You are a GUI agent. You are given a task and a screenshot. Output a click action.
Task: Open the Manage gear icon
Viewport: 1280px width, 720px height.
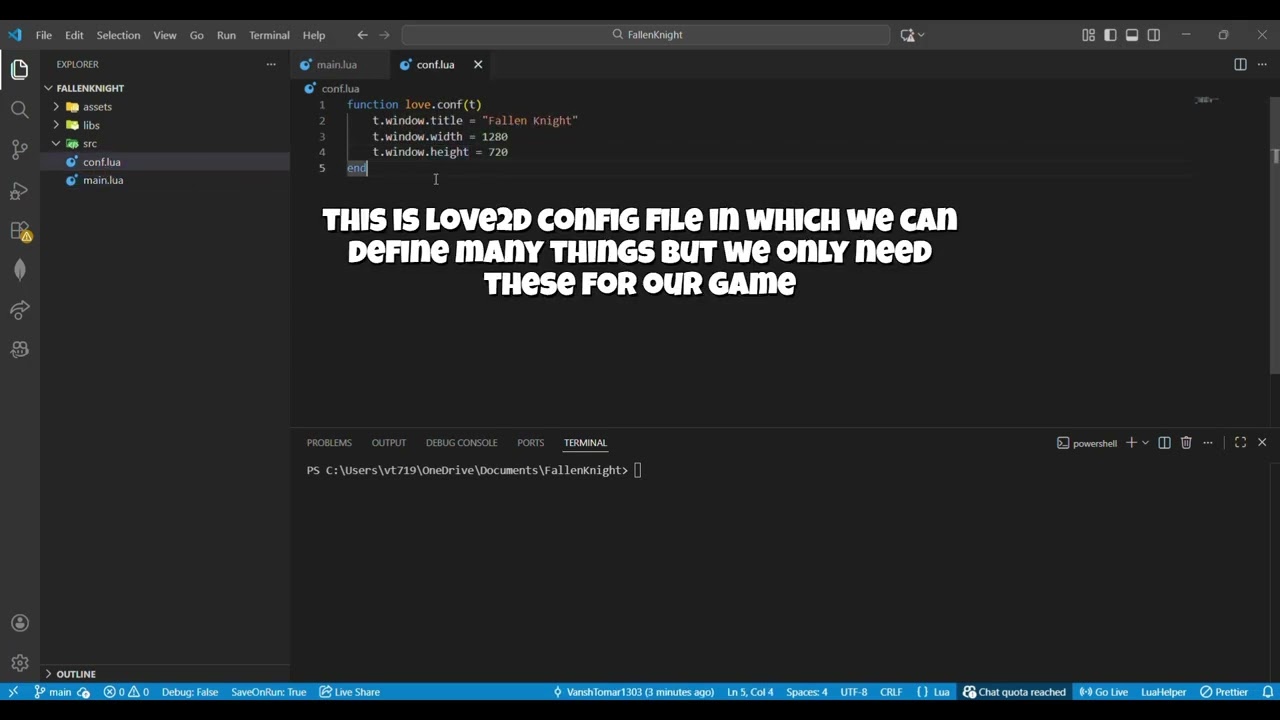[20, 663]
